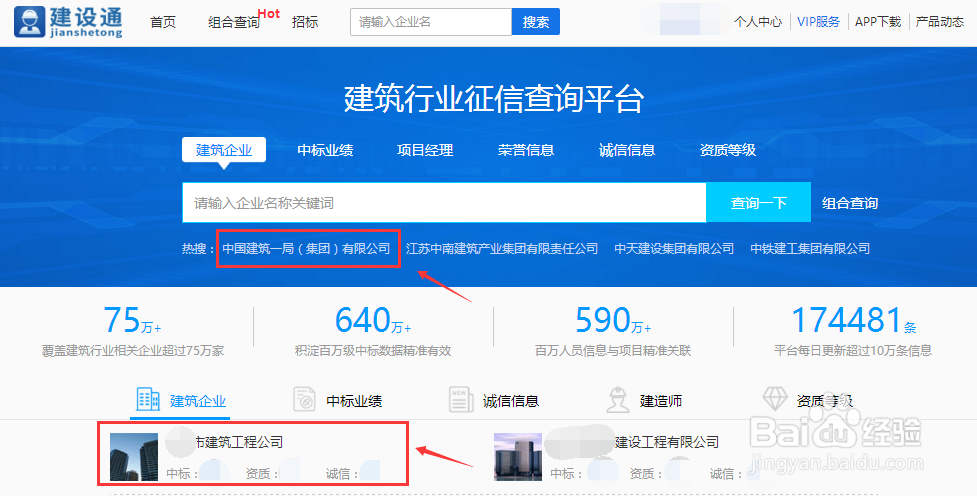977x496 pixels.
Task: Switch to lower 中标业绩 tab label
Action: tap(354, 401)
